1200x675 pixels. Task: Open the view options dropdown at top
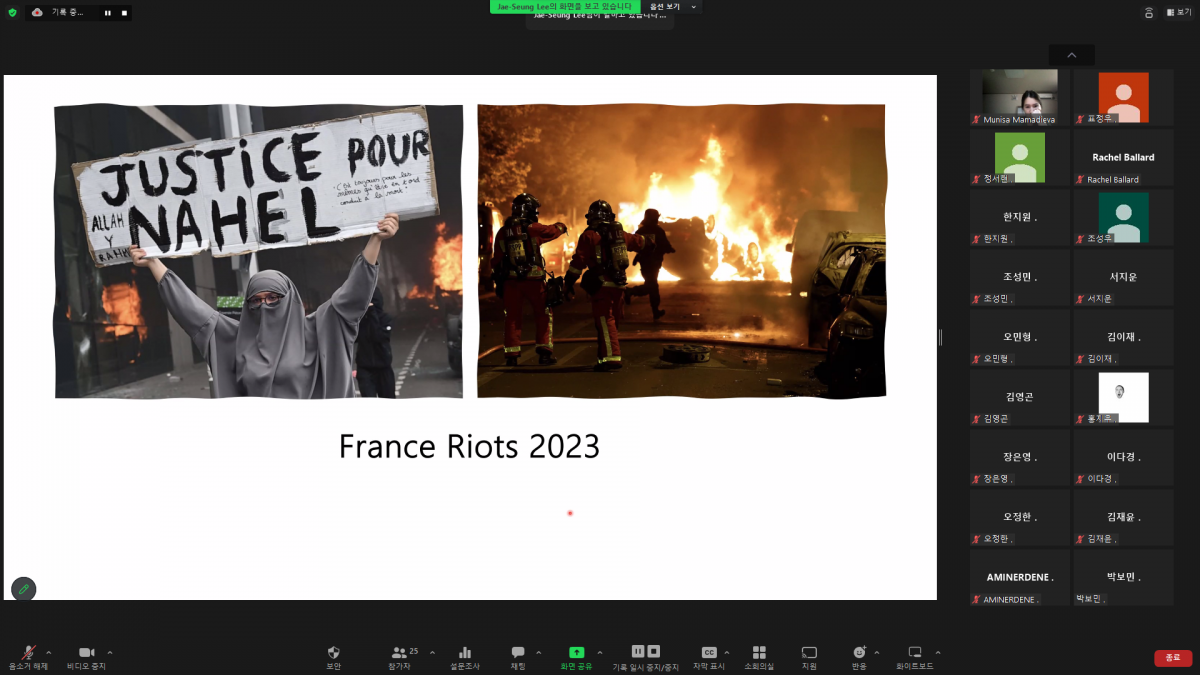(671, 7)
